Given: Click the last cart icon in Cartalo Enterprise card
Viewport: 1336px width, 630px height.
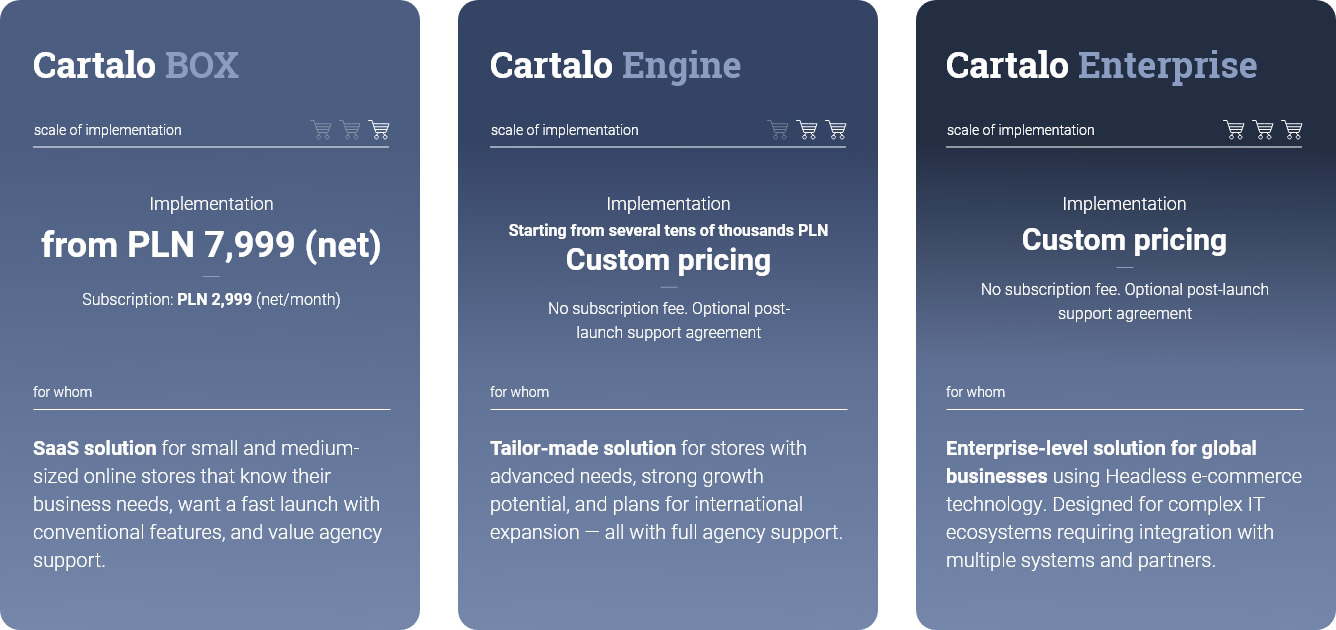Looking at the screenshot, I should coord(1292,130).
